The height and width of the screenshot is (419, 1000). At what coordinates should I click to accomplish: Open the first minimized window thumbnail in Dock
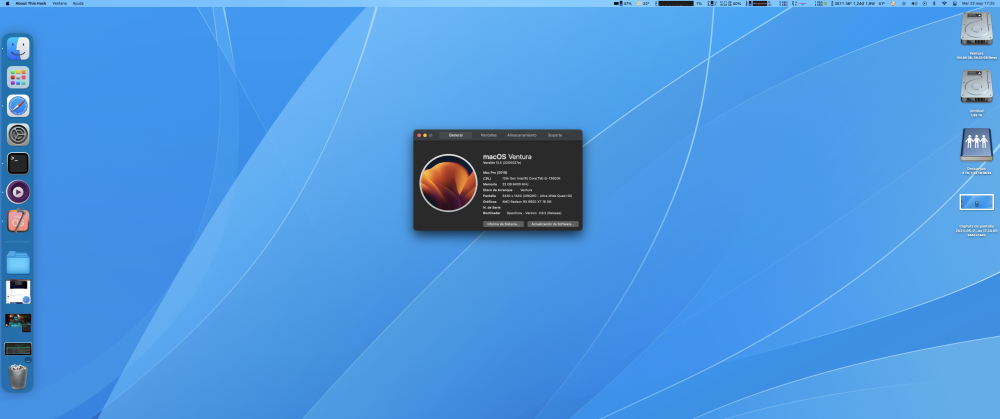pos(18,292)
